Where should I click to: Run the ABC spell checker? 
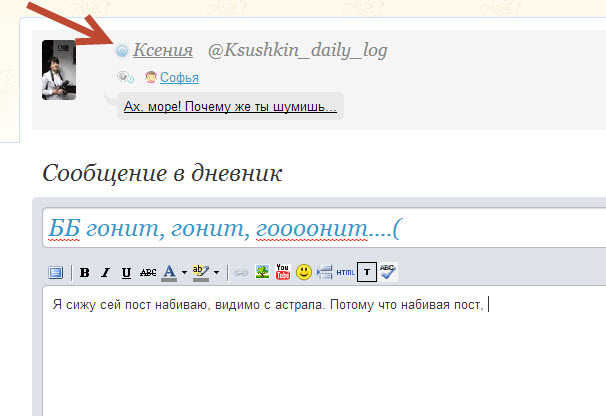[x=388, y=272]
